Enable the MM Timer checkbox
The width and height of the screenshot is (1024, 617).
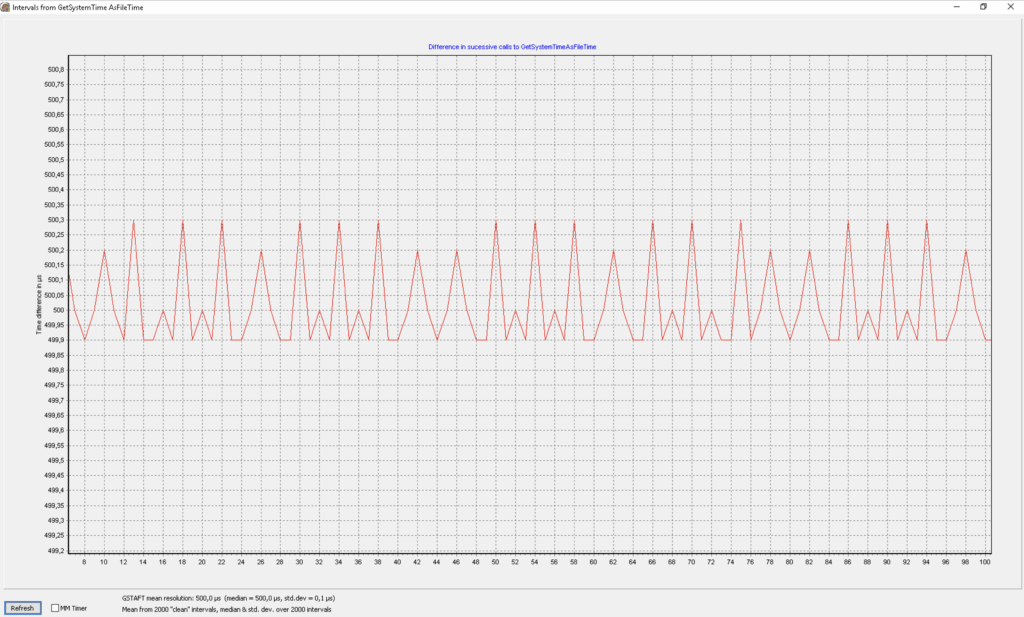click(x=55, y=608)
